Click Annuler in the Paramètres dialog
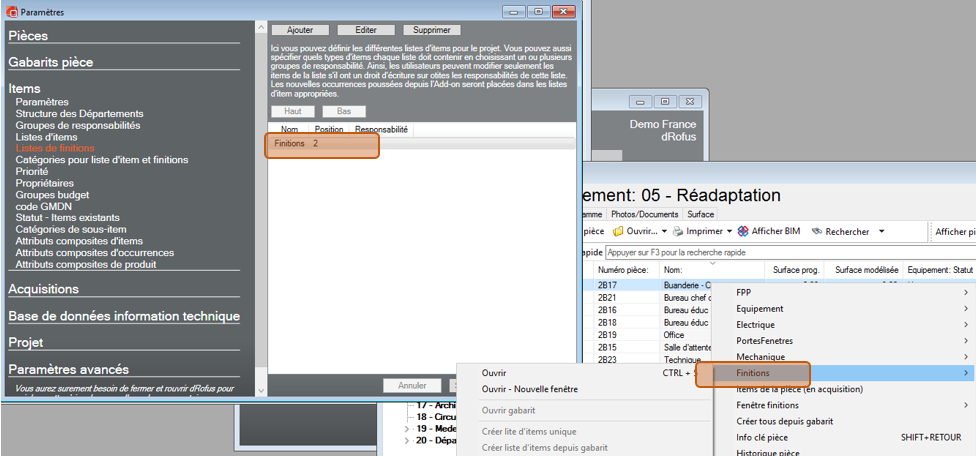Viewport: 976px width, 456px height. pos(412,386)
